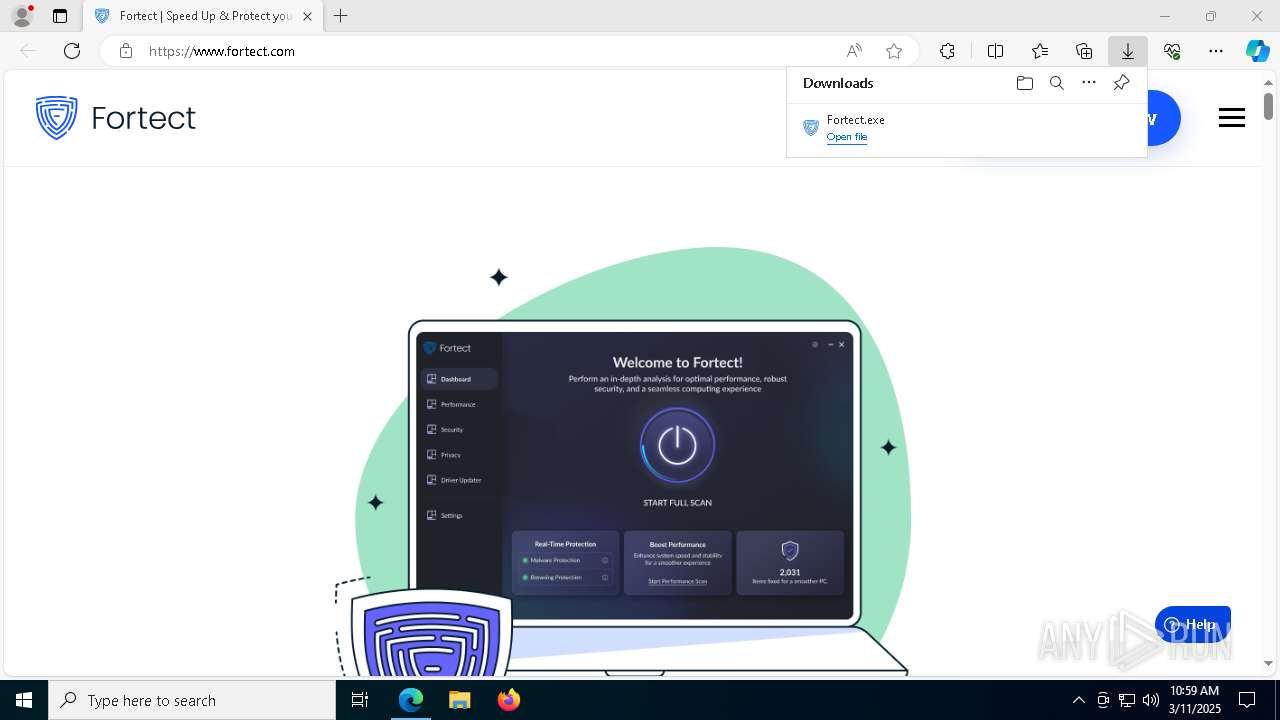Click the page vertical scrollbar thumb
Image resolution: width=1280 pixels, height=720 pixels.
(x=1268, y=106)
